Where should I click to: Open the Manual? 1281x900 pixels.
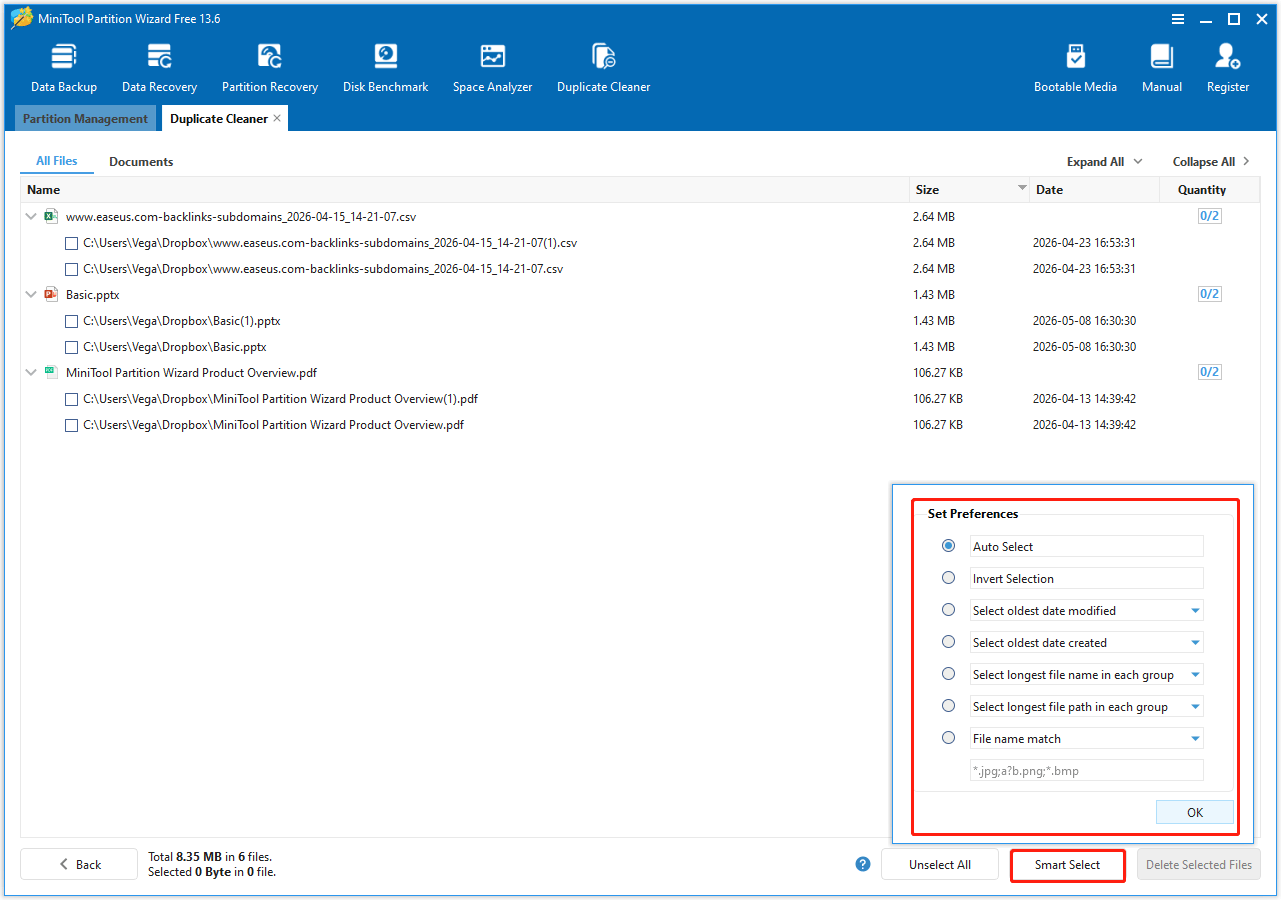[1162, 68]
